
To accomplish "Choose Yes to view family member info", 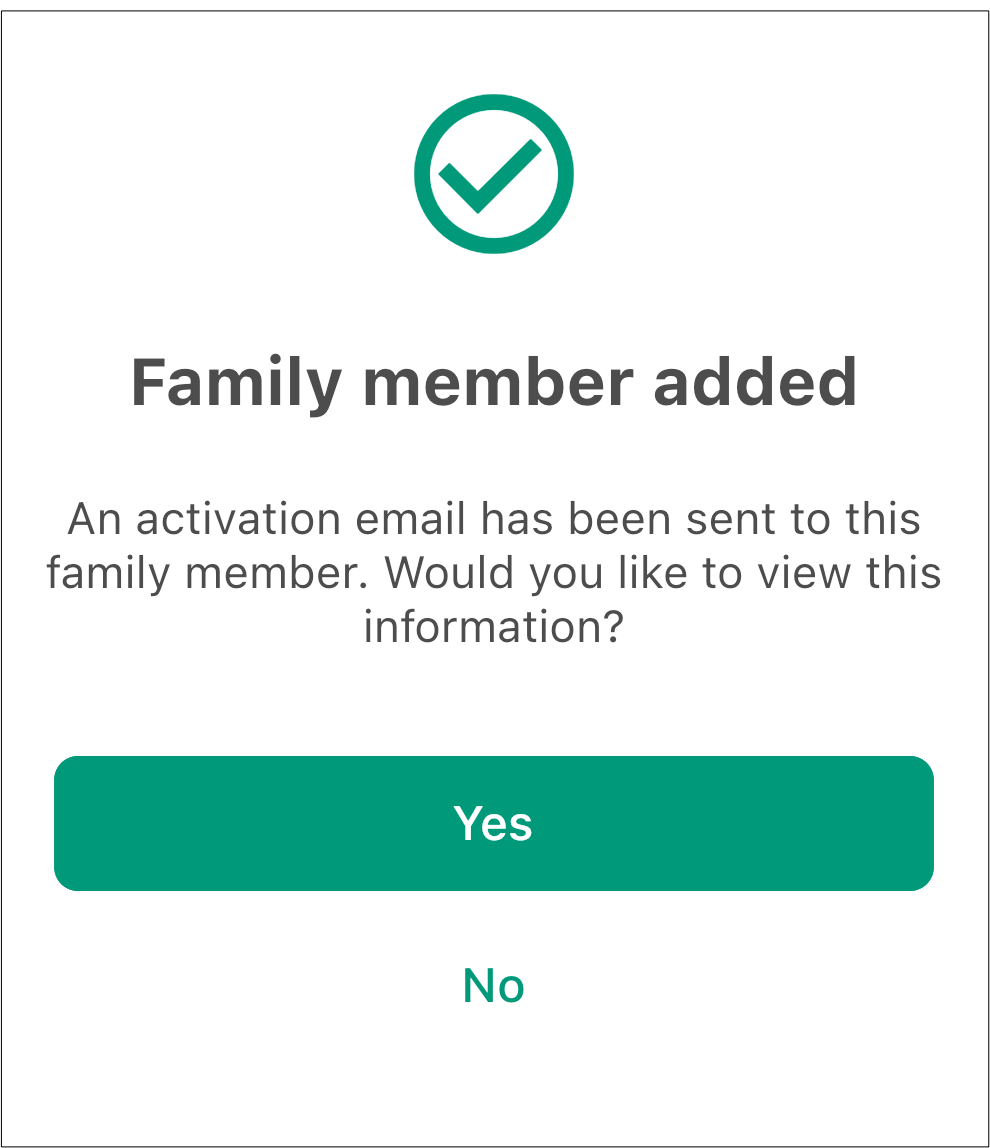I will (494, 823).
